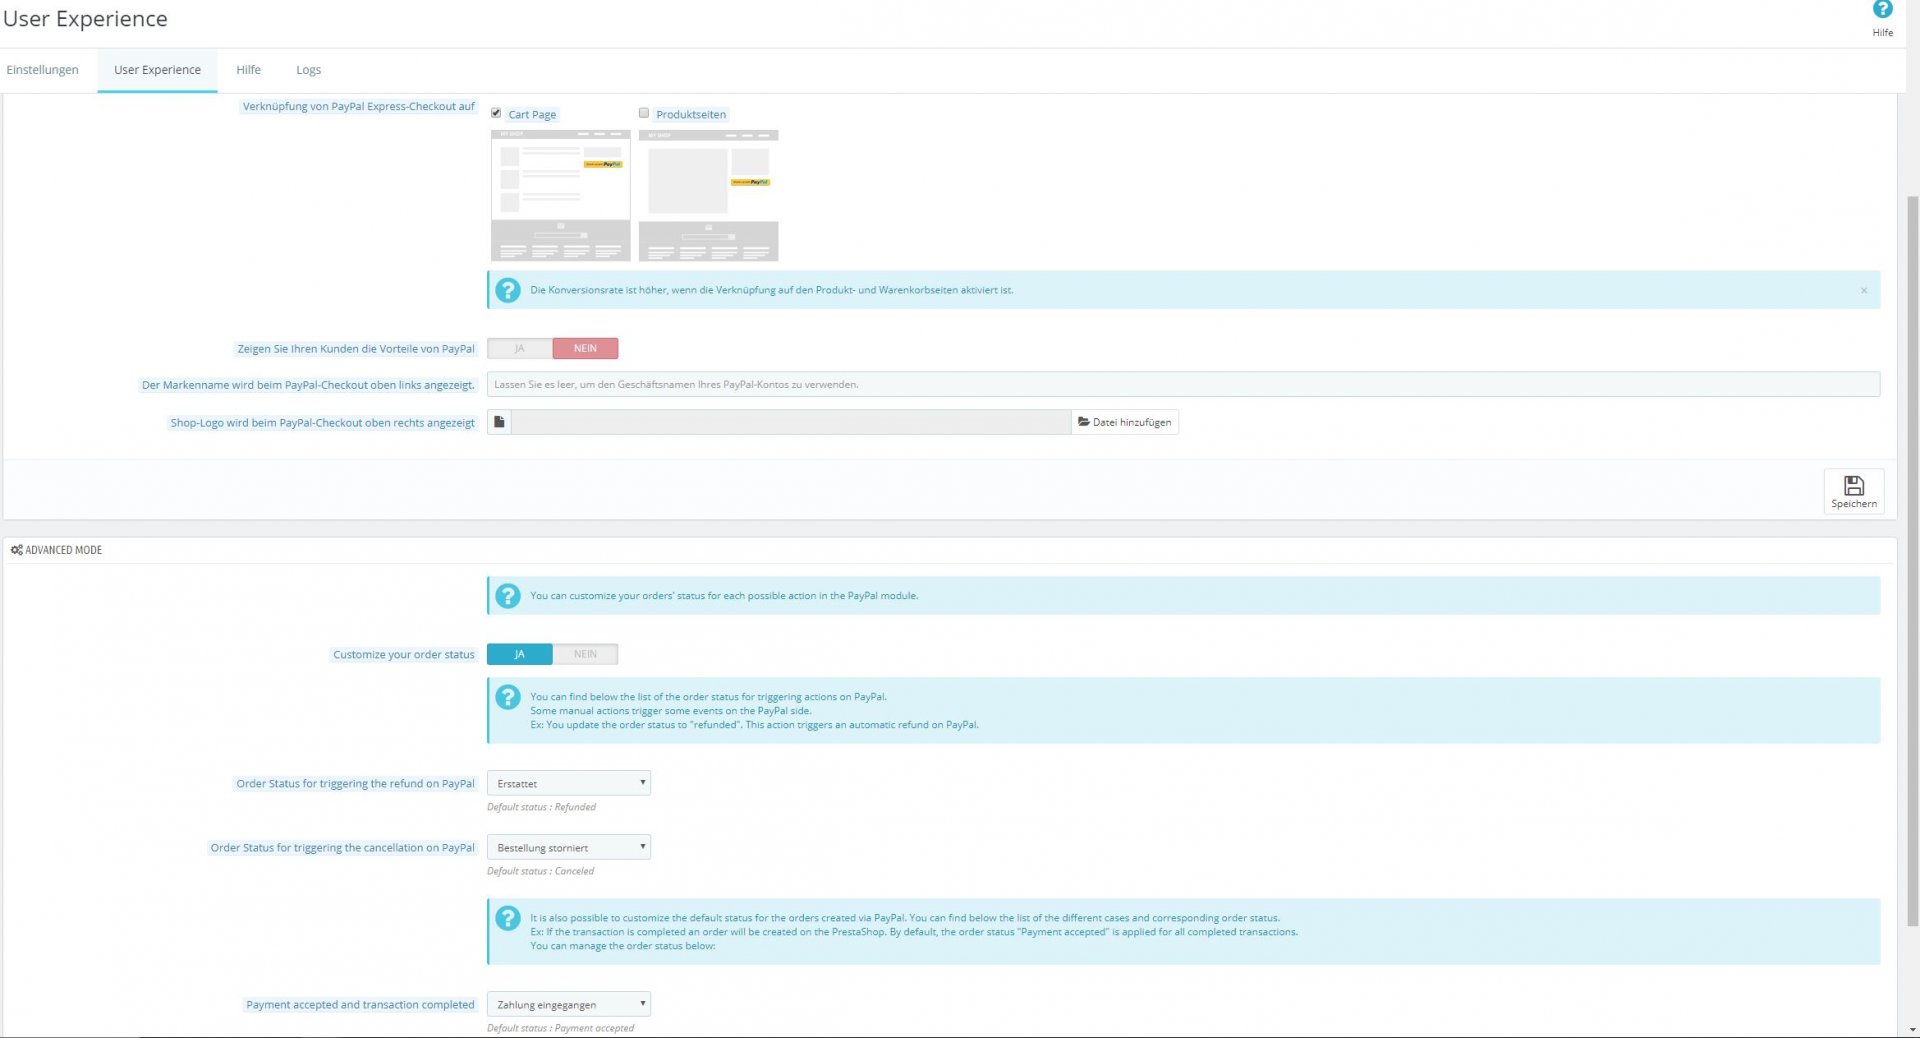
Task: Open the Erstattet refund status dropdown
Action: 569,783
